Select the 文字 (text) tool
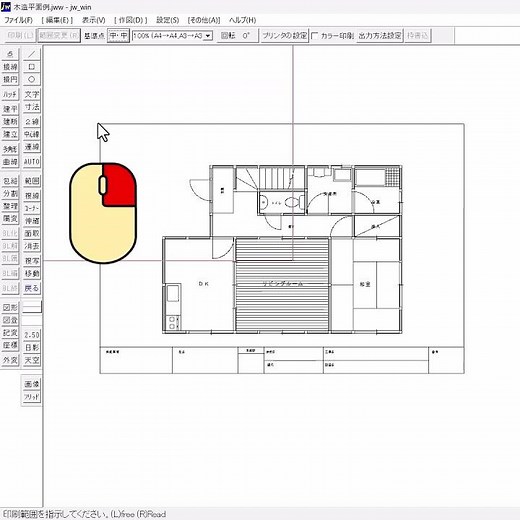 [x=32, y=94]
